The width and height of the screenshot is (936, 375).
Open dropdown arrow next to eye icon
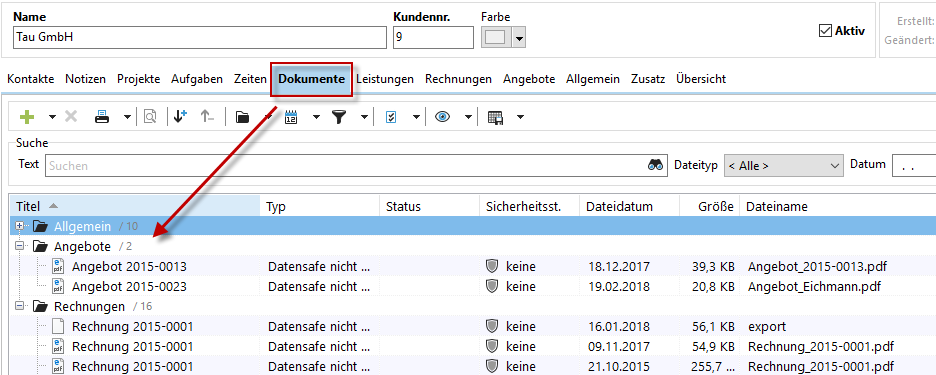pyautogui.click(x=468, y=117)
